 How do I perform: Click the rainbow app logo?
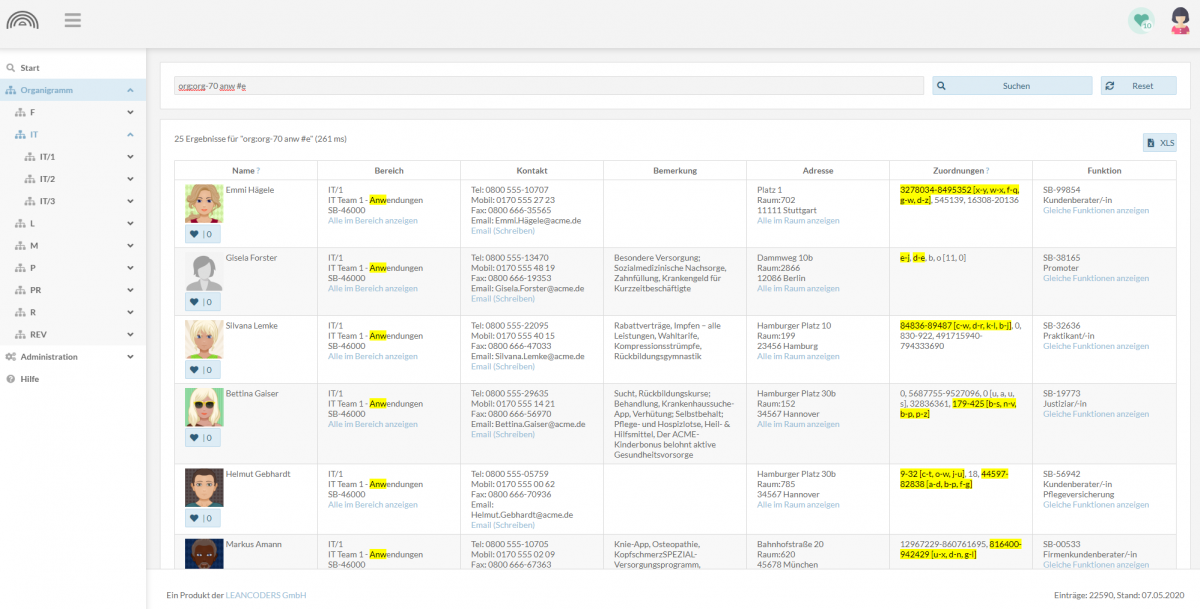23,20
